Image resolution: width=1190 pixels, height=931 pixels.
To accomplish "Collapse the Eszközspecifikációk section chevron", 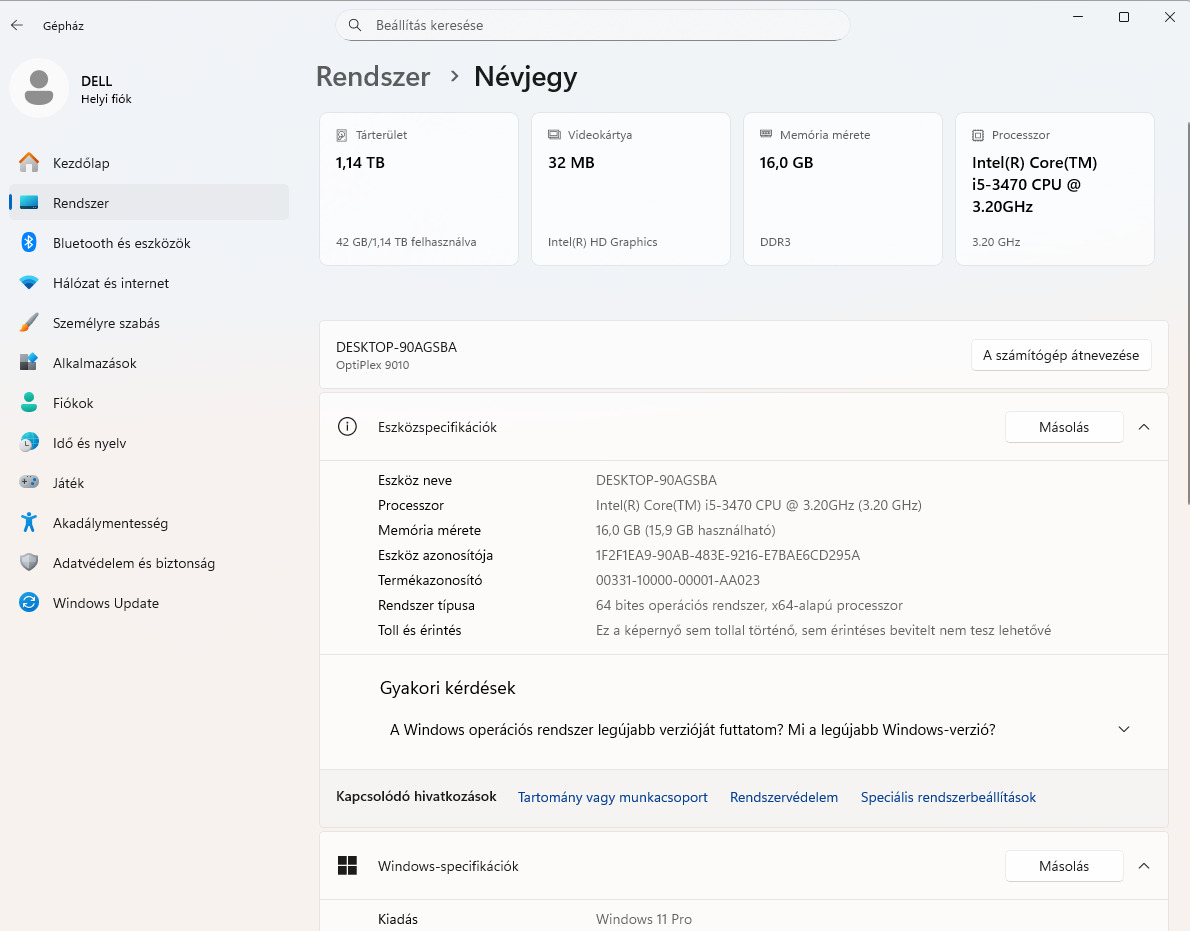I will [1144, 427].
